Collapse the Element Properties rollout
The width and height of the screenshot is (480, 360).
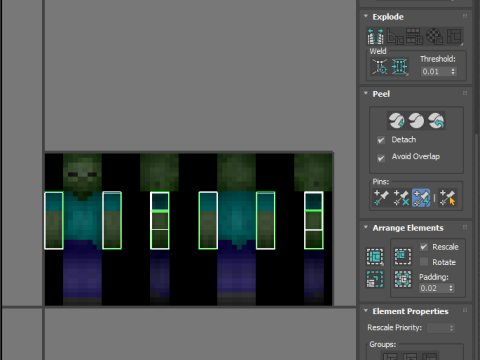pyautogui.click(x=366, y=311)
